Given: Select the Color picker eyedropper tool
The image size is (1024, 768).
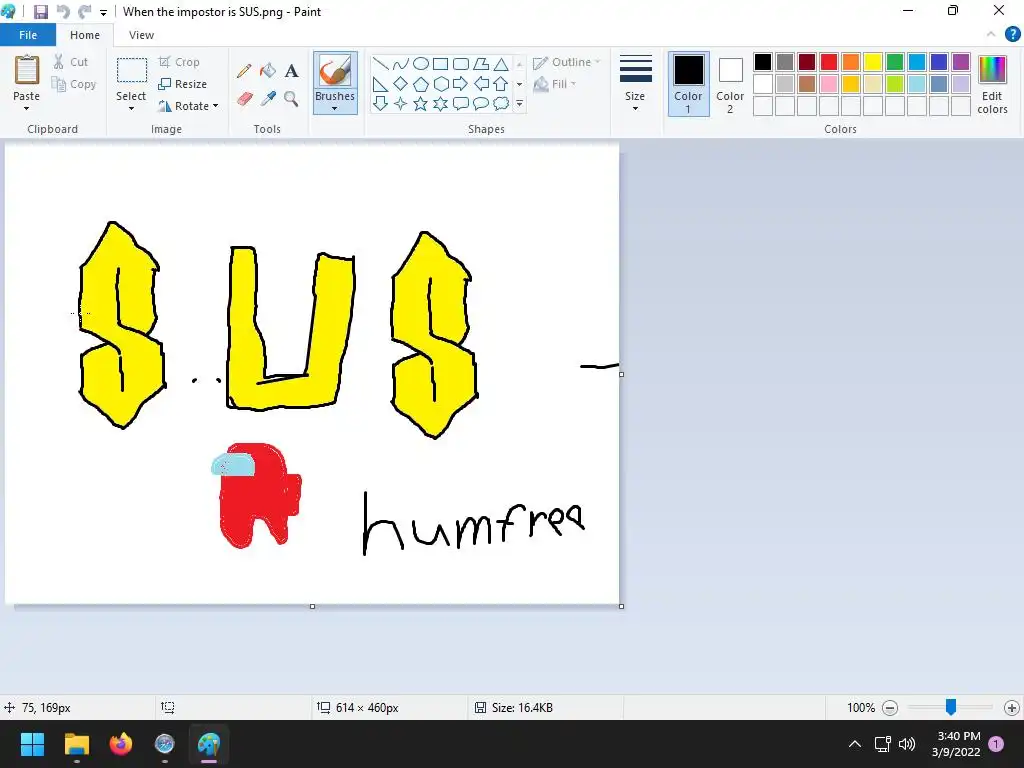Looking at the screenshot, I should tap(268, 99).
